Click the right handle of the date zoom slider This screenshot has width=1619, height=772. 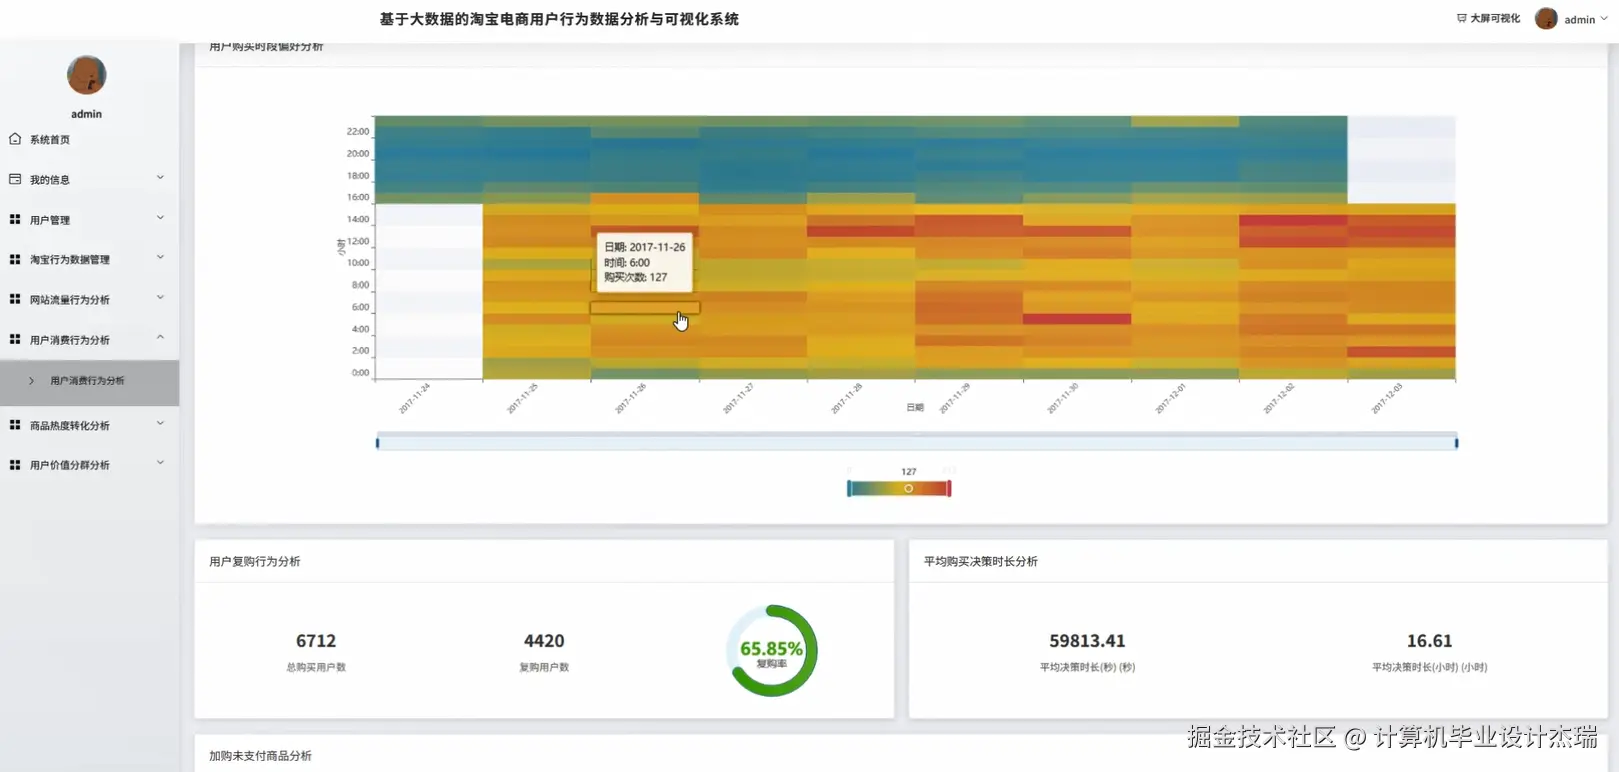1456,442
